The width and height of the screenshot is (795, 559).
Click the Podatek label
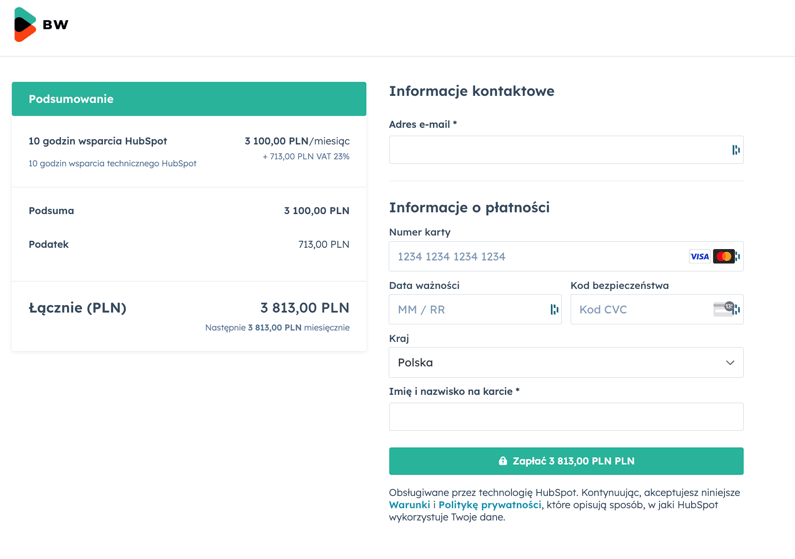[x=49, y=244]
